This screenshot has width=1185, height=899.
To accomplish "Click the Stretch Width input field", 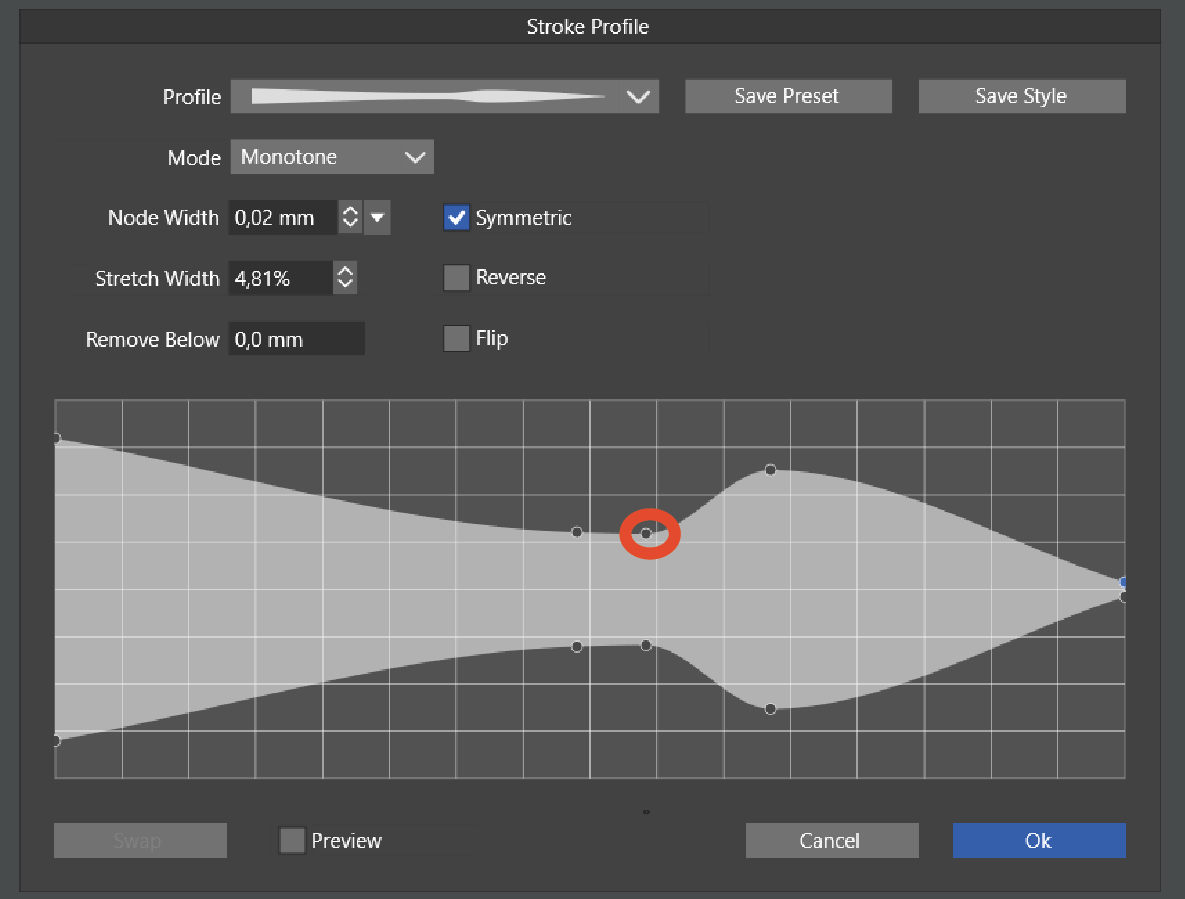I will 279,279.
